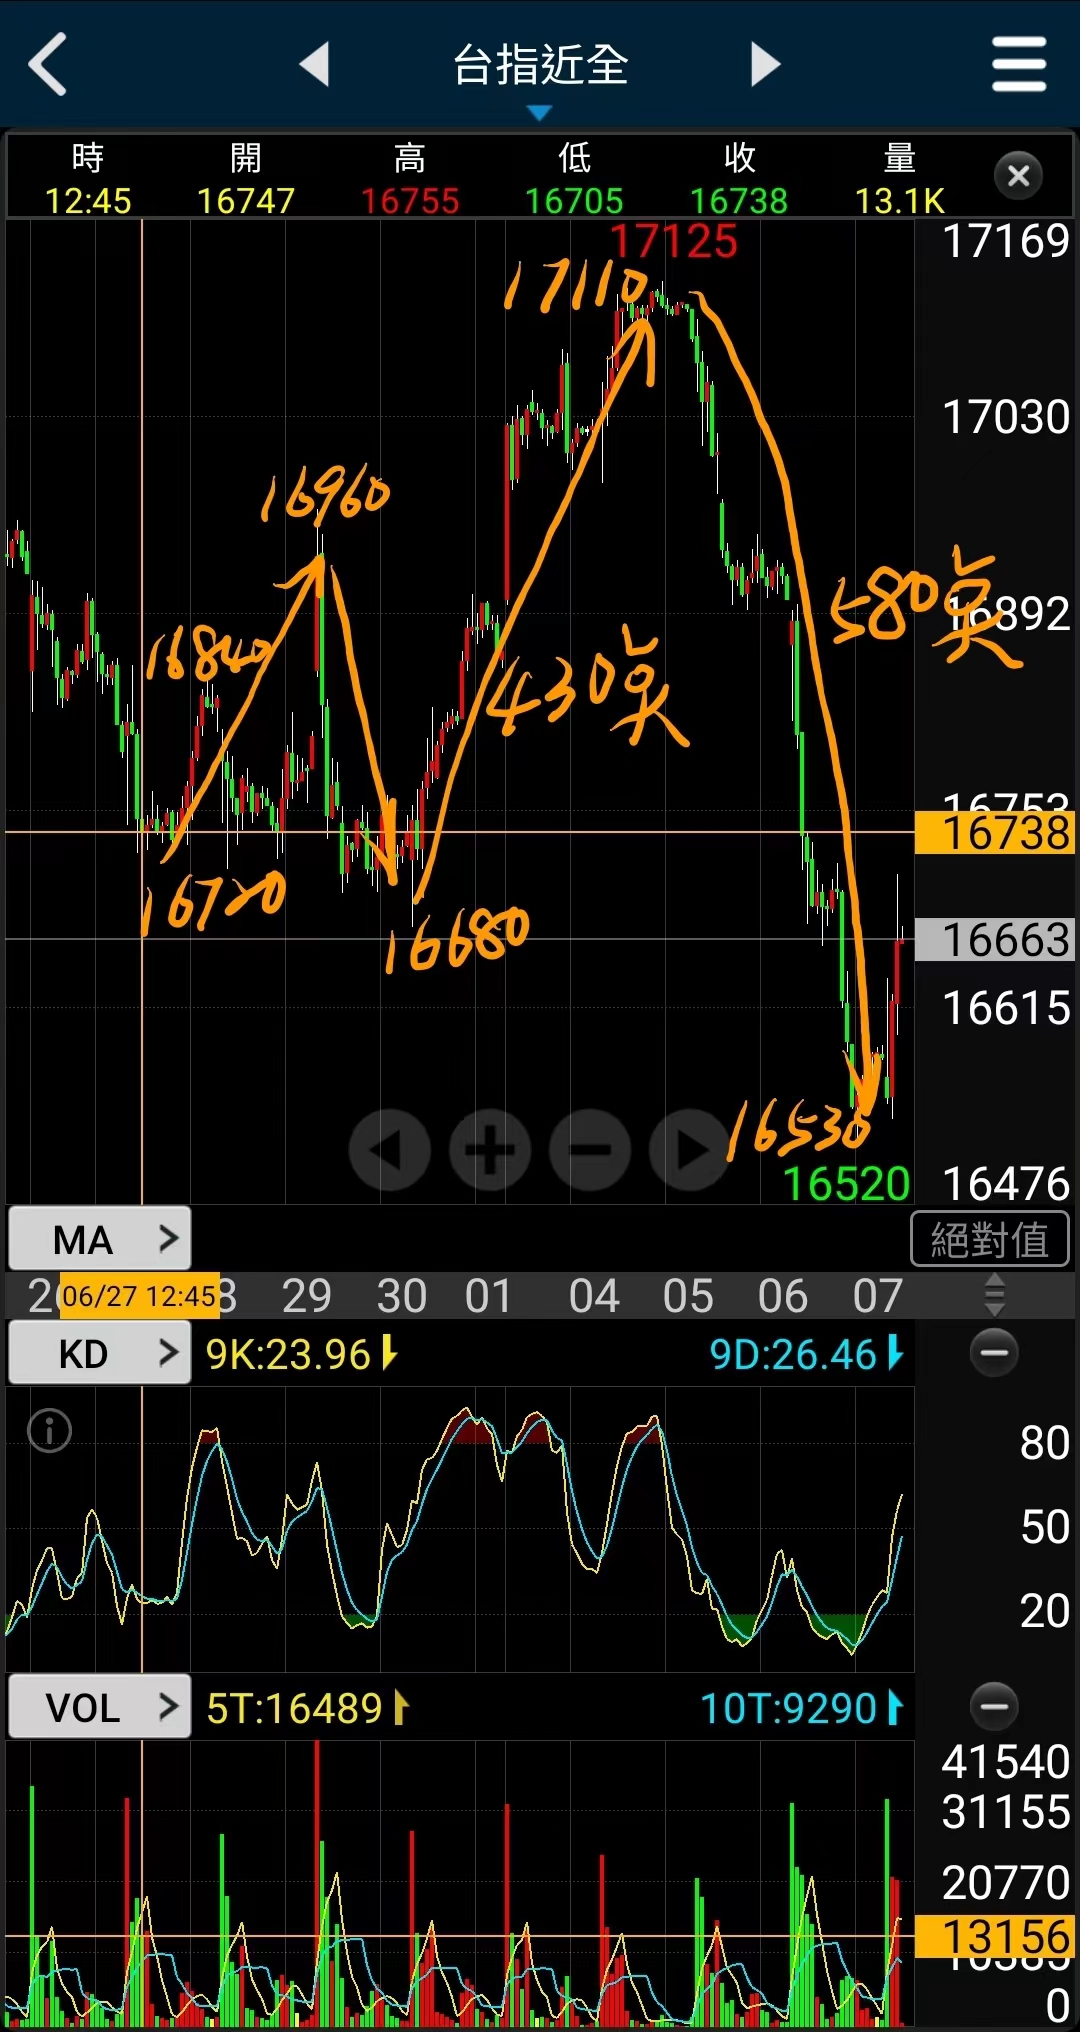
Task: Collapse the KD indicator panel
Action: coord(994,1353)
